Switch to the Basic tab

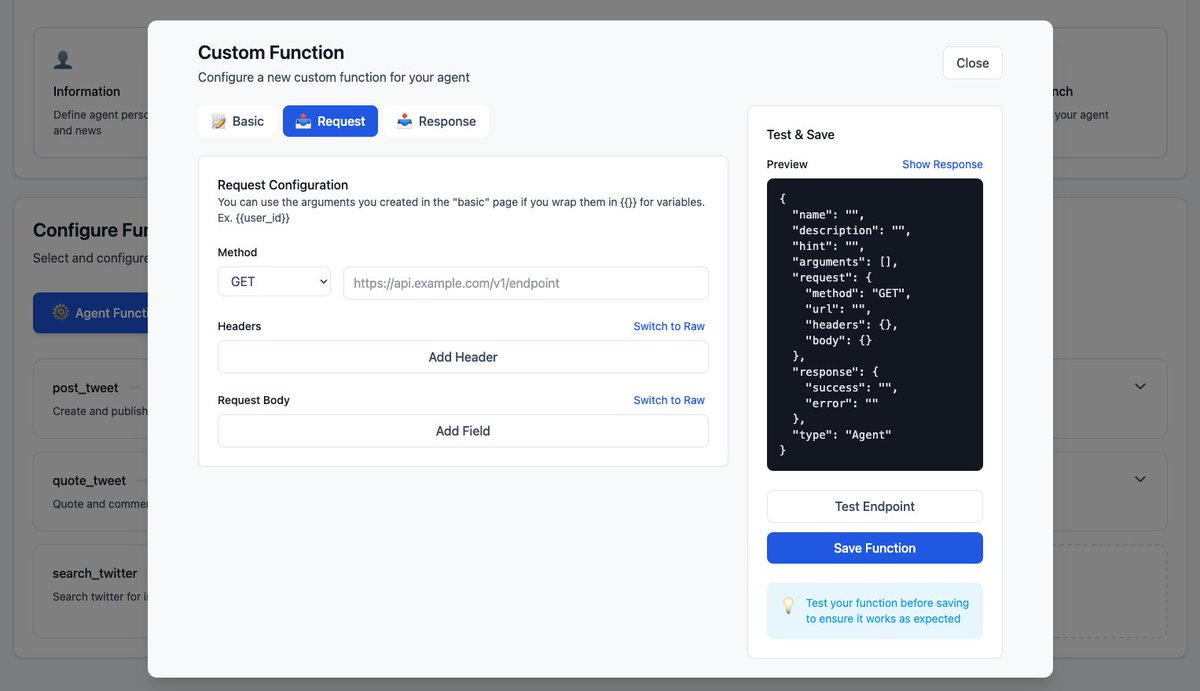pyautogui.click(x=237, y=120)
